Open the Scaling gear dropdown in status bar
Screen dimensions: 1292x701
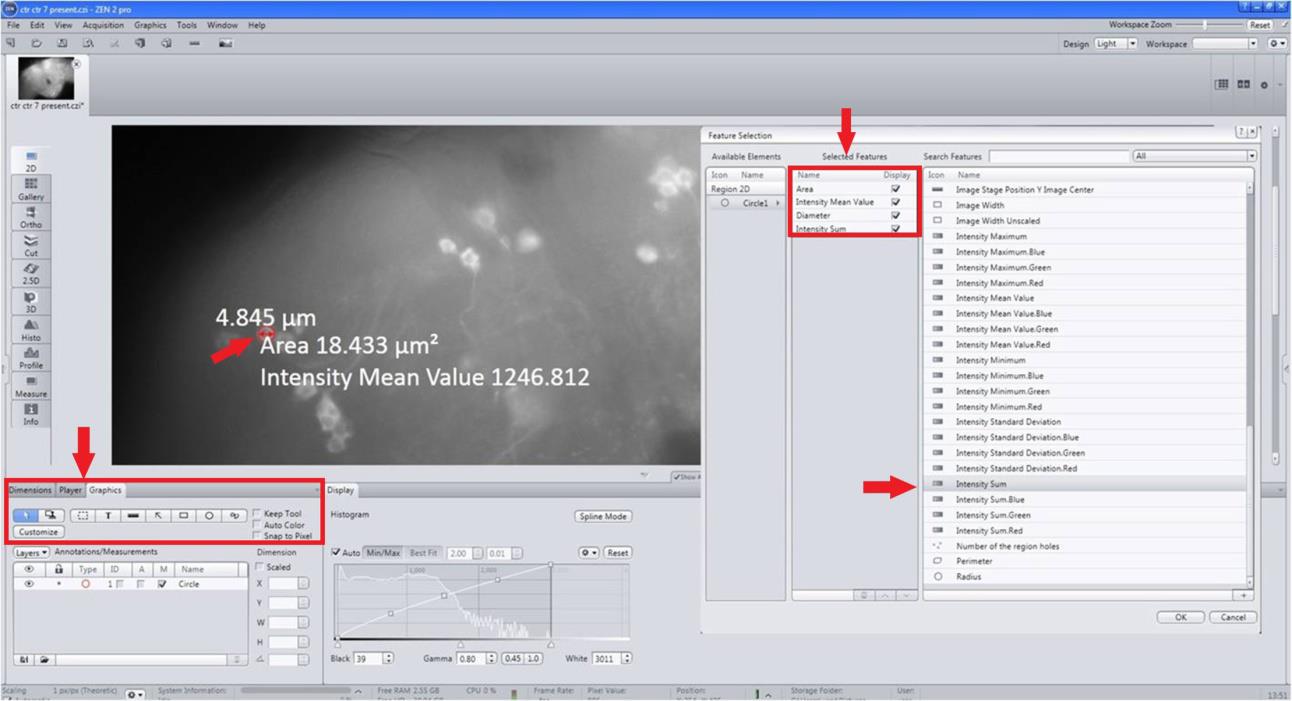click(x=135, y=693)
